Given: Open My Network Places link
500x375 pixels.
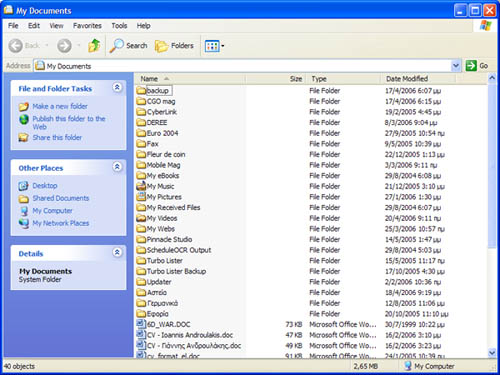Looking at the screenshot, I should pos(61,223).
